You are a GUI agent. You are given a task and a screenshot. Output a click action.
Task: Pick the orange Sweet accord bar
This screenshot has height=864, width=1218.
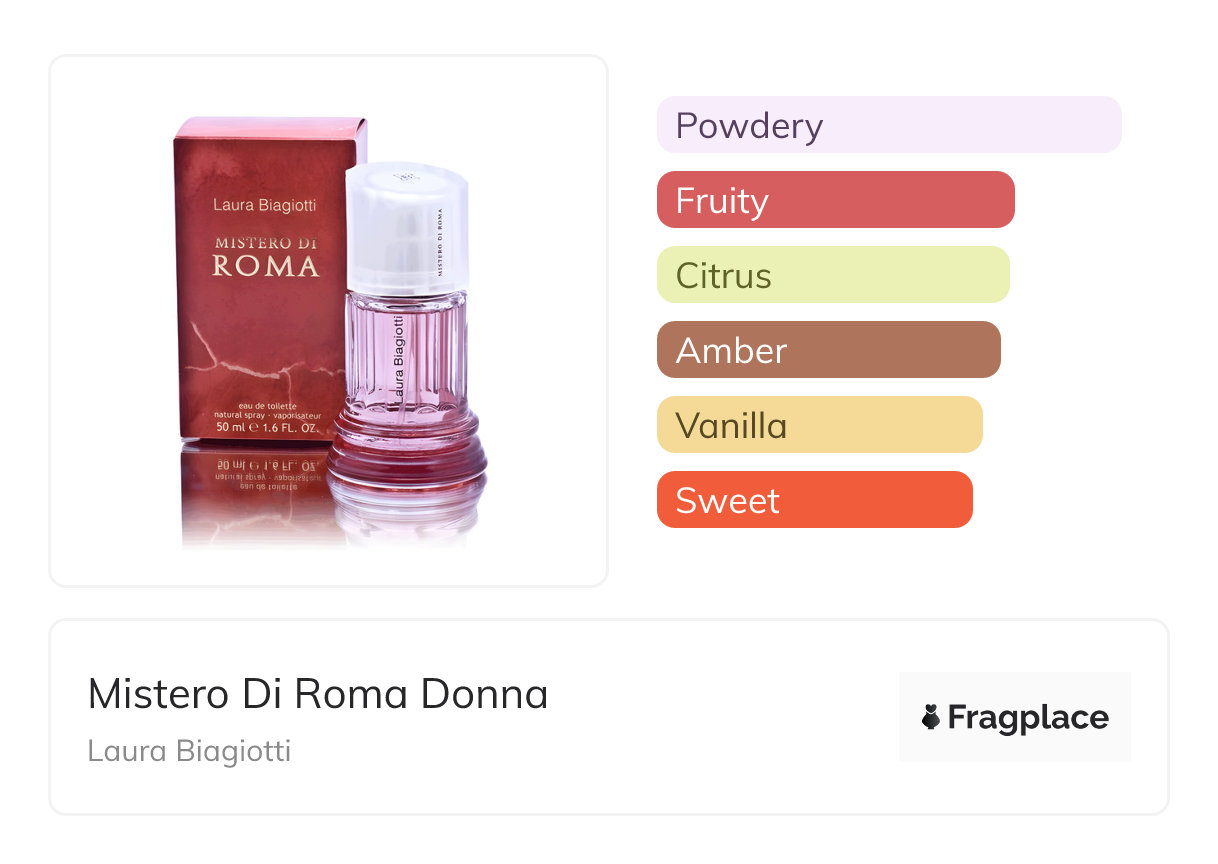click(x=814, y=500)
